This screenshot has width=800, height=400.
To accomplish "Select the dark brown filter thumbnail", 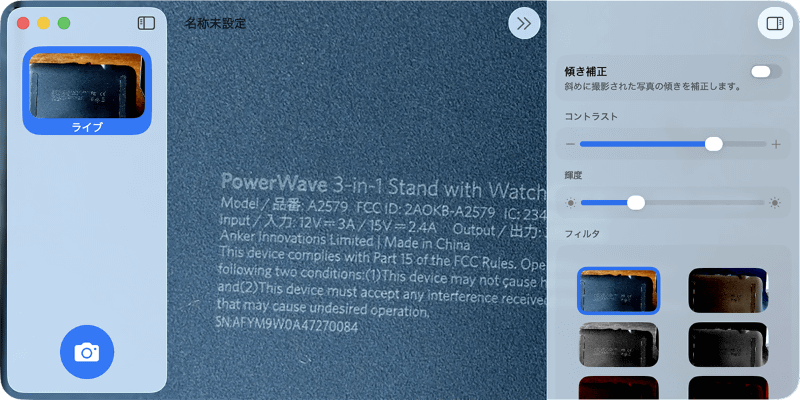I will click(x=728, y=290).
